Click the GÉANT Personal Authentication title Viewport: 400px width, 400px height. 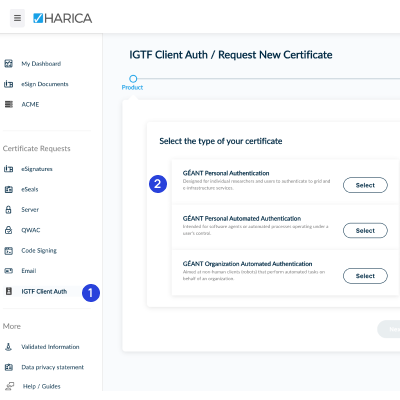click(226, 173)
